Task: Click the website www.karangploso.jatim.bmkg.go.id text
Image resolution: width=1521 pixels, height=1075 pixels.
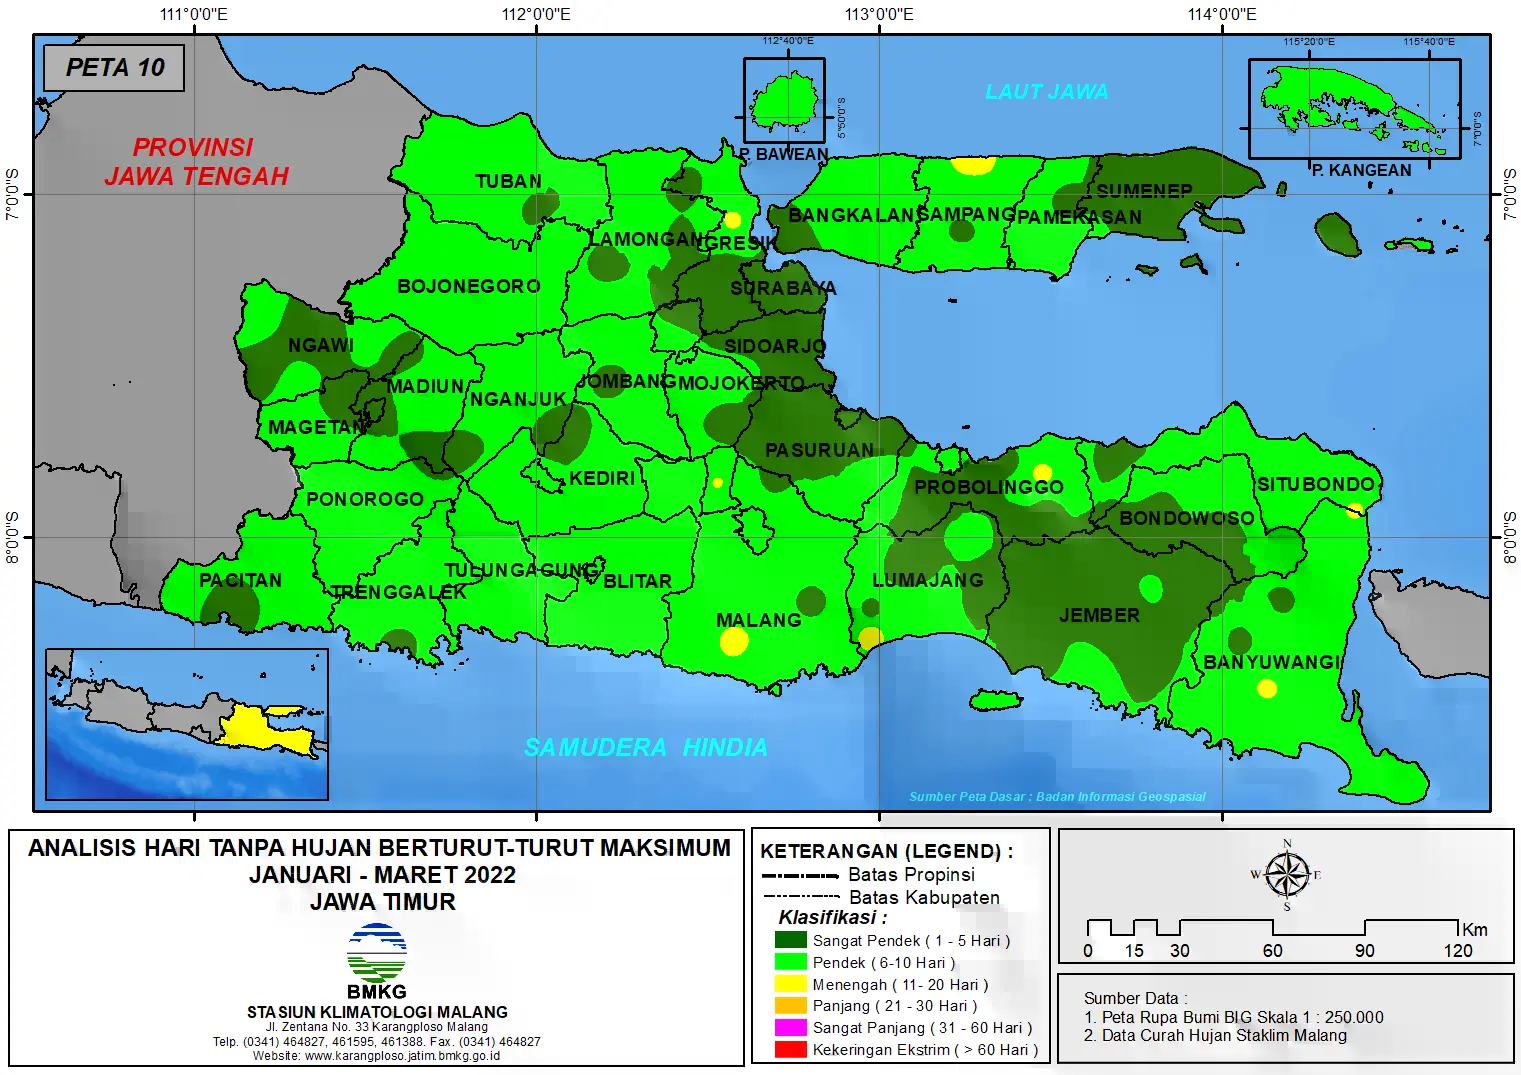Action: pyautogui.click(x=376, y=1056)
